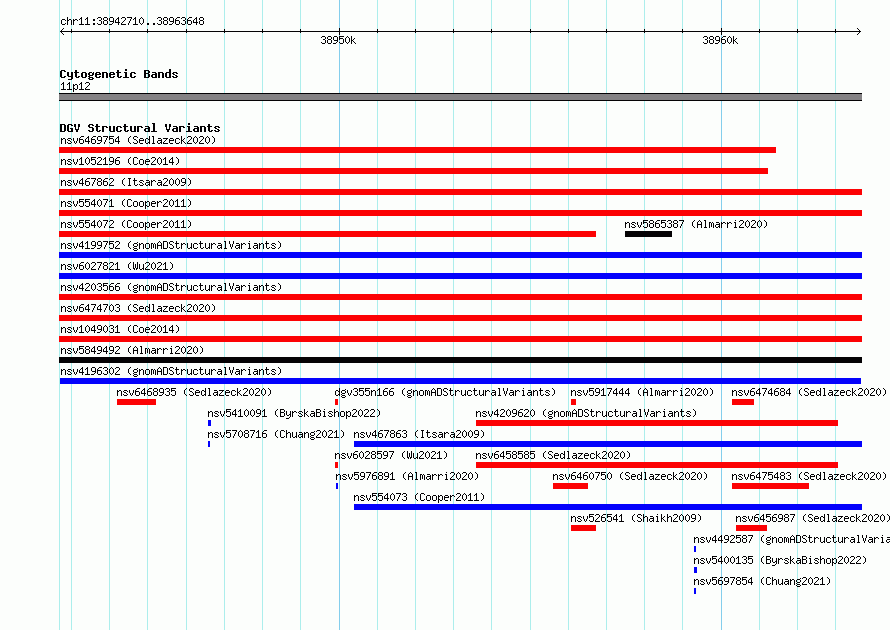Click DGV Structural Variants track title

click(x=140, y=128)
